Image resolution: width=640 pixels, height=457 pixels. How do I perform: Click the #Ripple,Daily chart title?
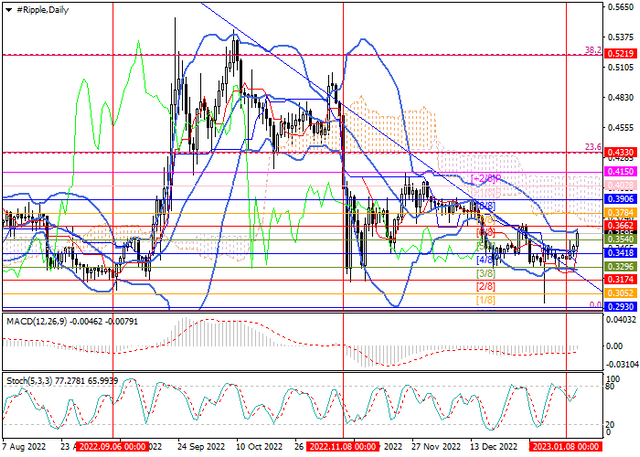click(42, 10)
